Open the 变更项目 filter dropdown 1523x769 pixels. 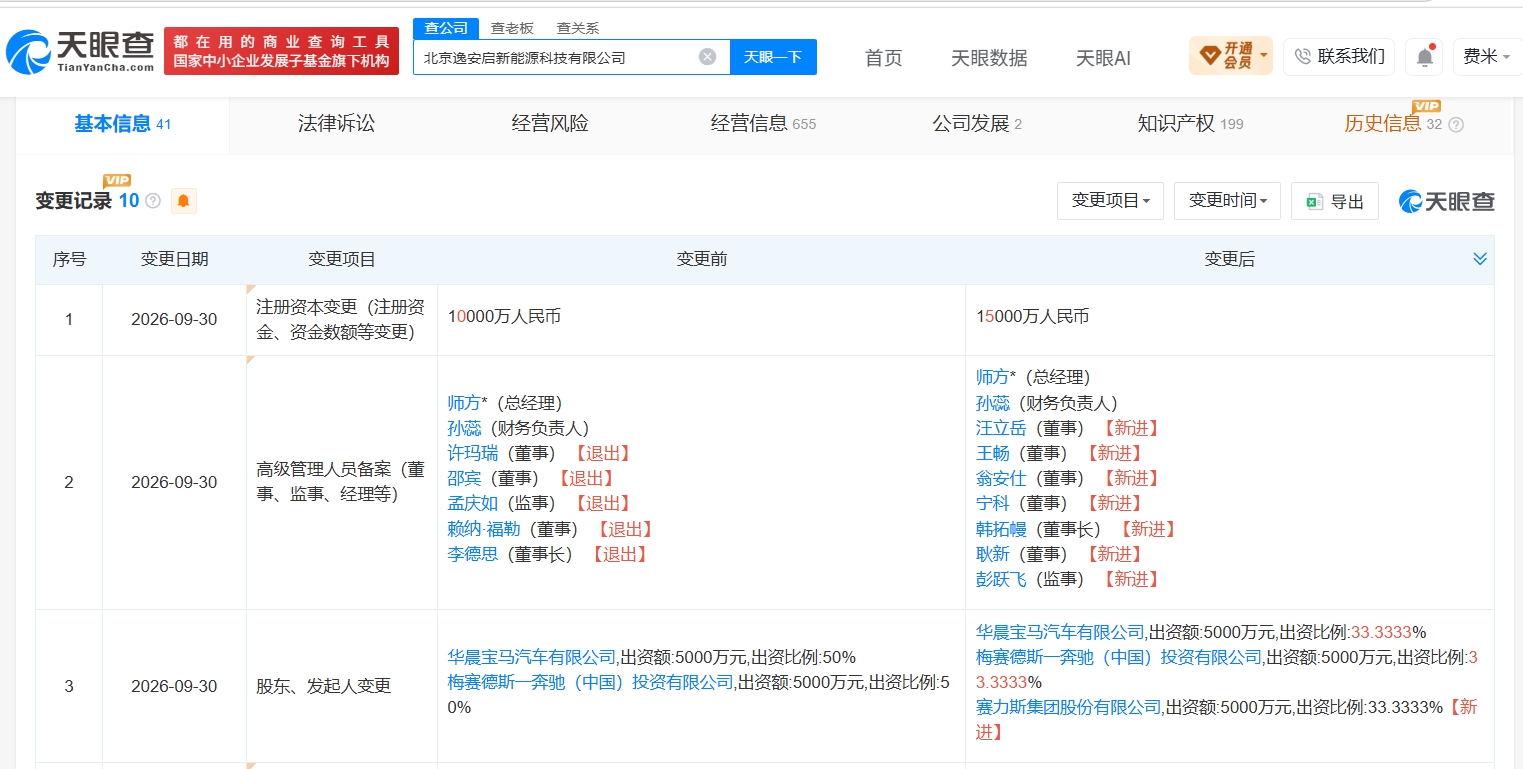1111,201
